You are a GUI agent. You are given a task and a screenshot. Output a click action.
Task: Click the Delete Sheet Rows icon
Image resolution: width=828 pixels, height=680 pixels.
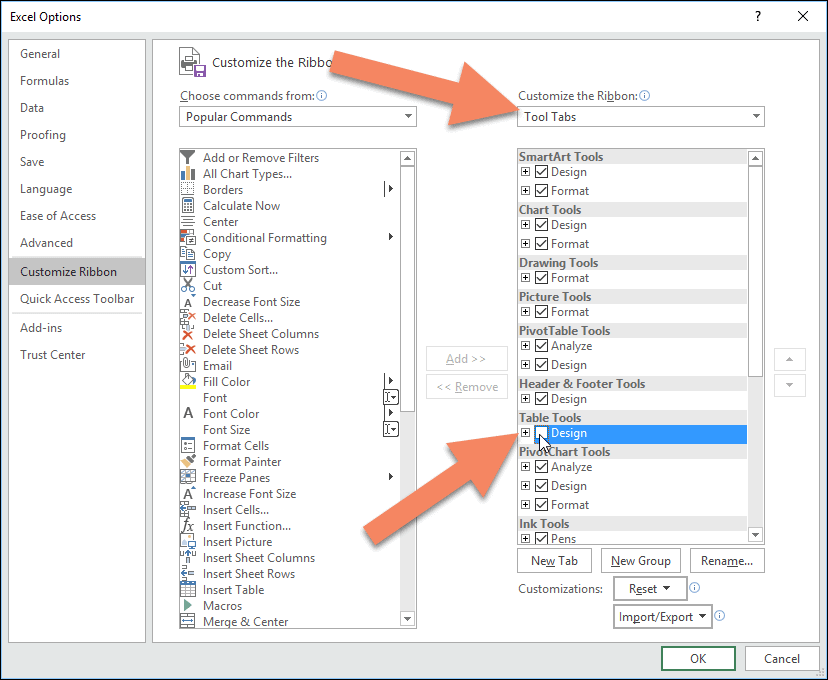point(187,350)
